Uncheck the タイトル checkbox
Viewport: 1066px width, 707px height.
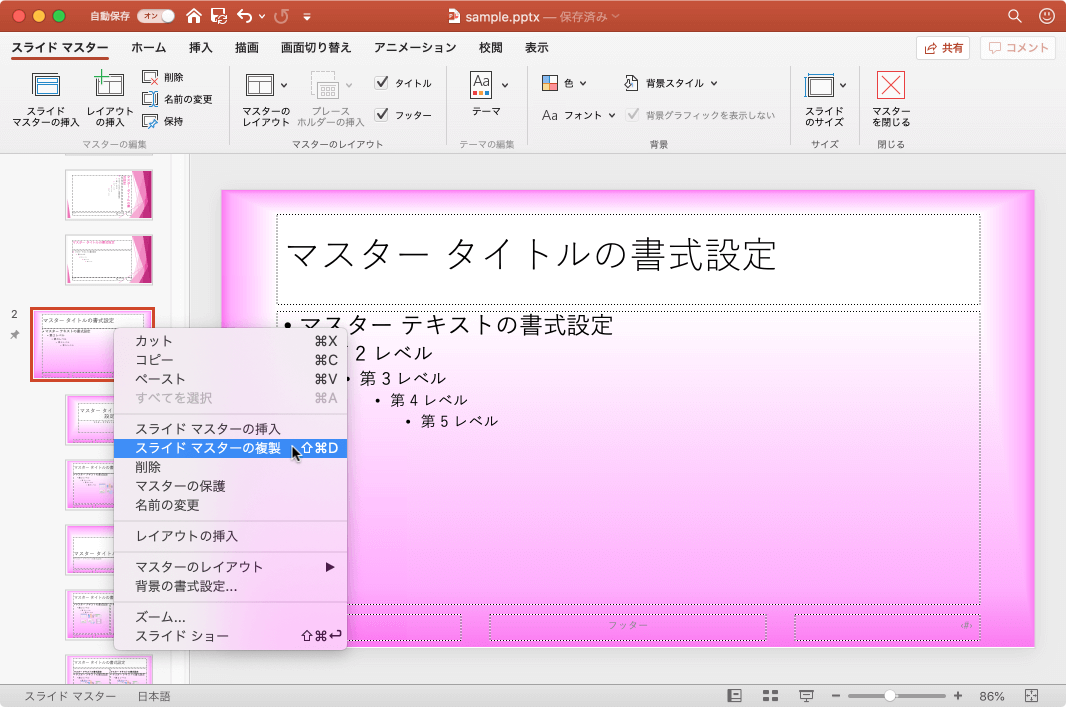[381, 83]
